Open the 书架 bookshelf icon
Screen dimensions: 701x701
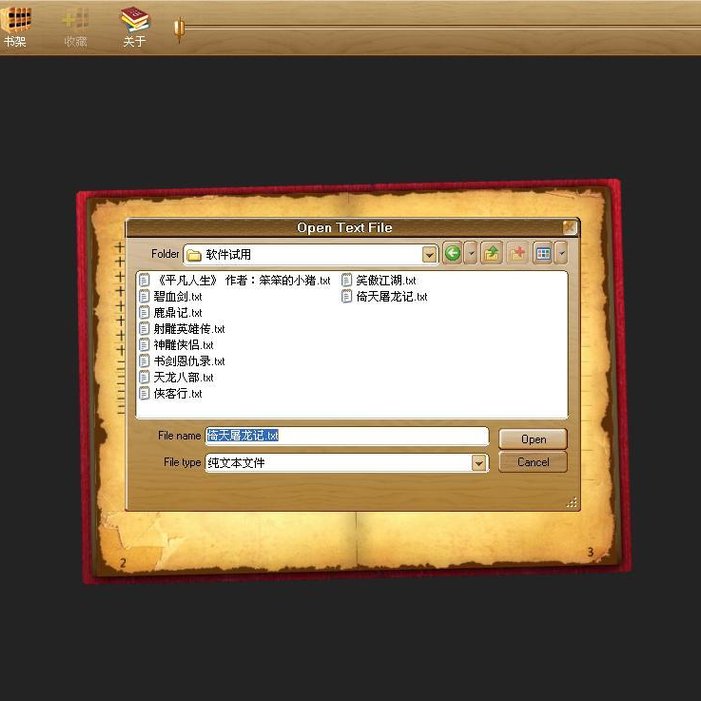(15, 26)
